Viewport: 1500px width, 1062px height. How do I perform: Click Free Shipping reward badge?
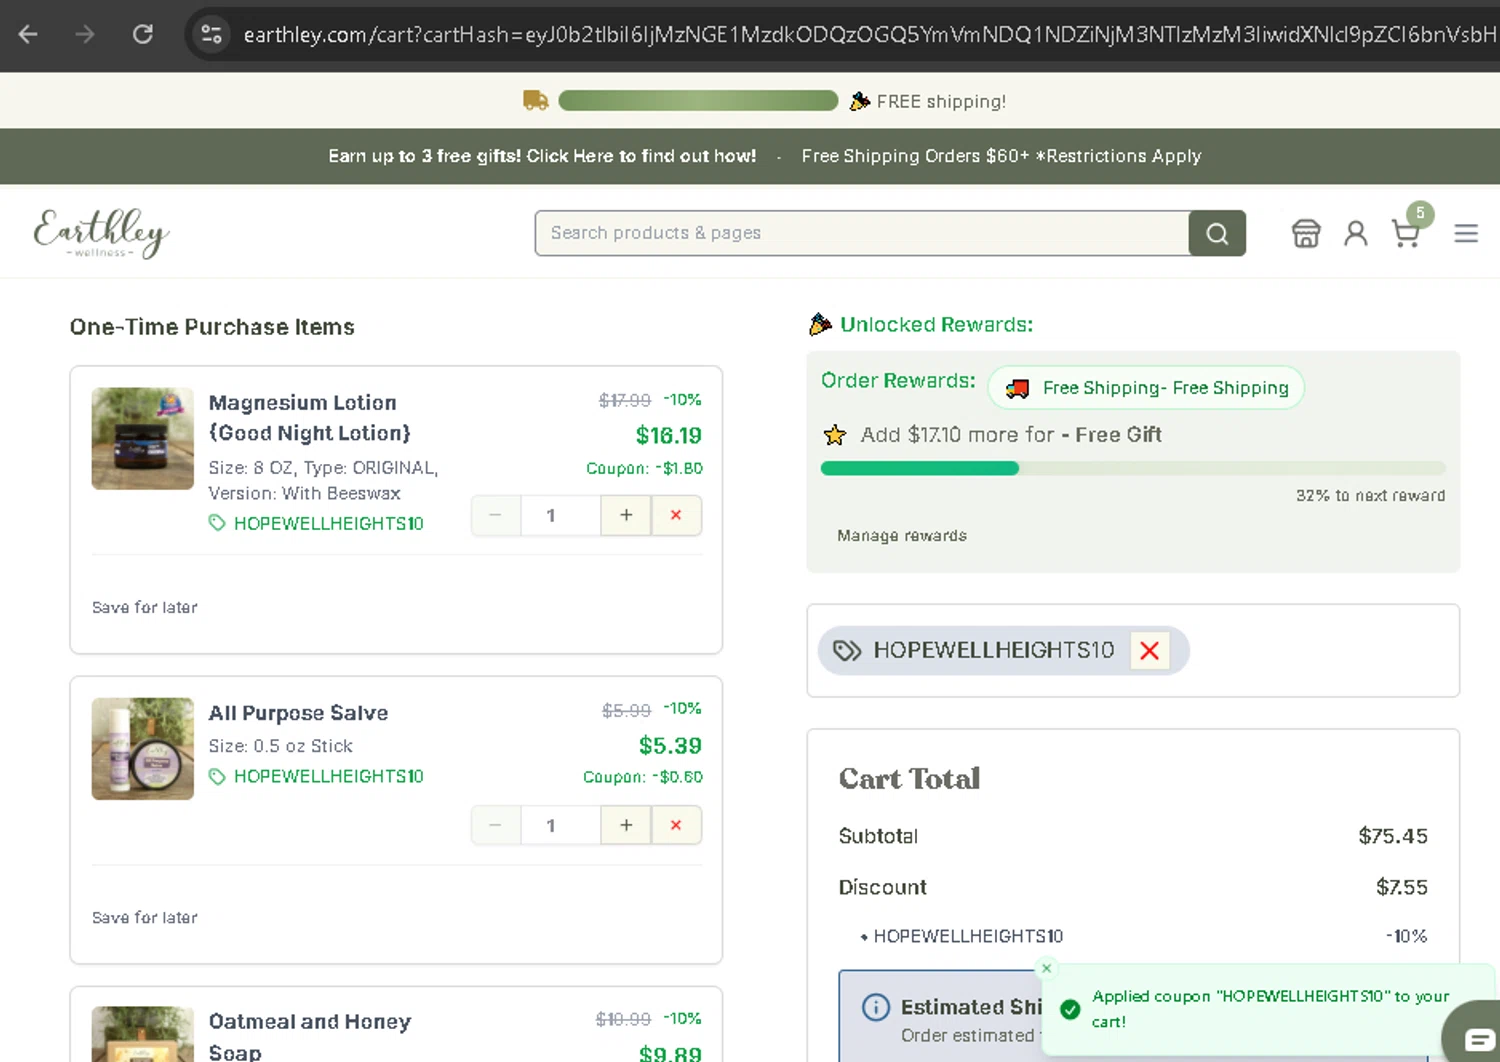point(1146,388)
